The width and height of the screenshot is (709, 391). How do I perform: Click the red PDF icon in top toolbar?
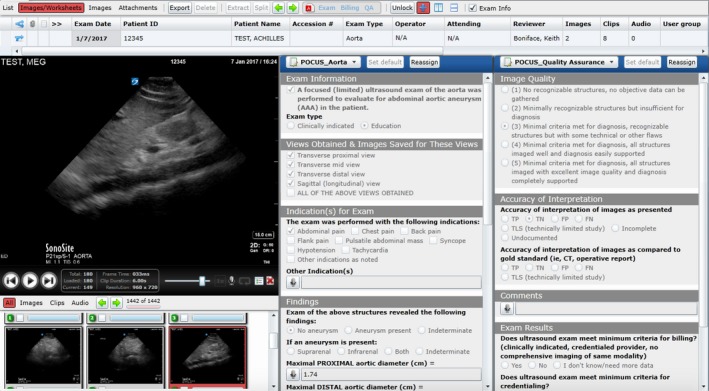pos(309,8)
